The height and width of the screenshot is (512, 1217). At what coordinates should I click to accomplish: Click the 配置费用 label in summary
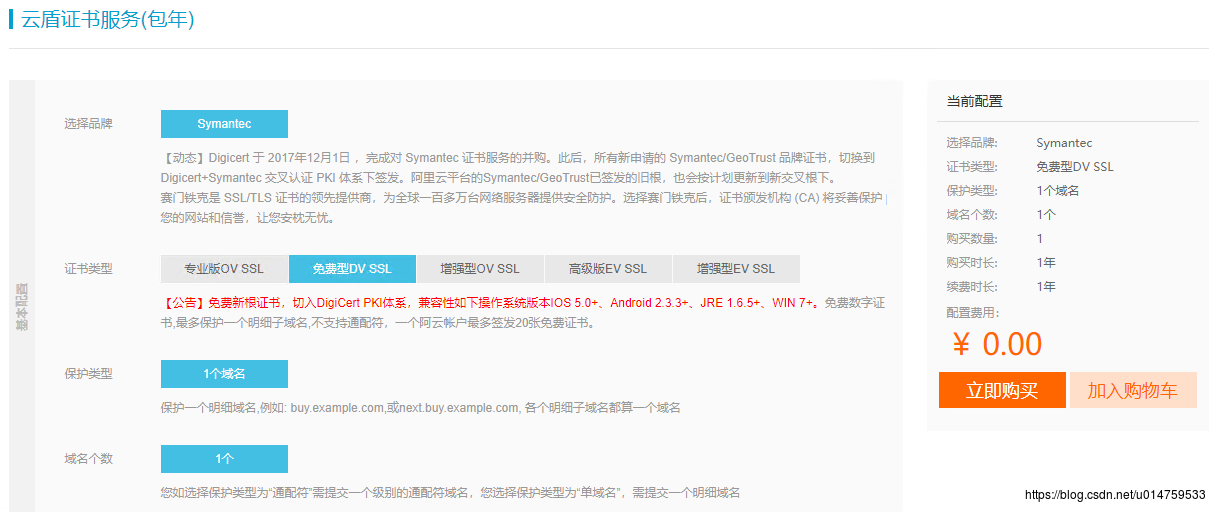tap(973, 313)
